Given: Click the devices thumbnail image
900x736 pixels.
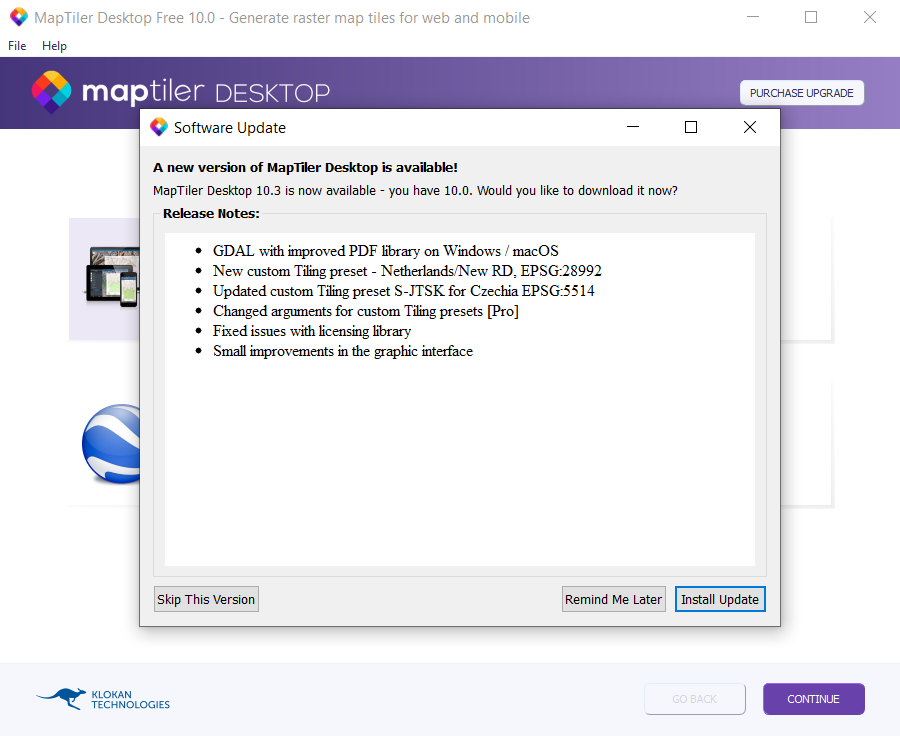Looking at the screenshot, I should coord(110,275).
